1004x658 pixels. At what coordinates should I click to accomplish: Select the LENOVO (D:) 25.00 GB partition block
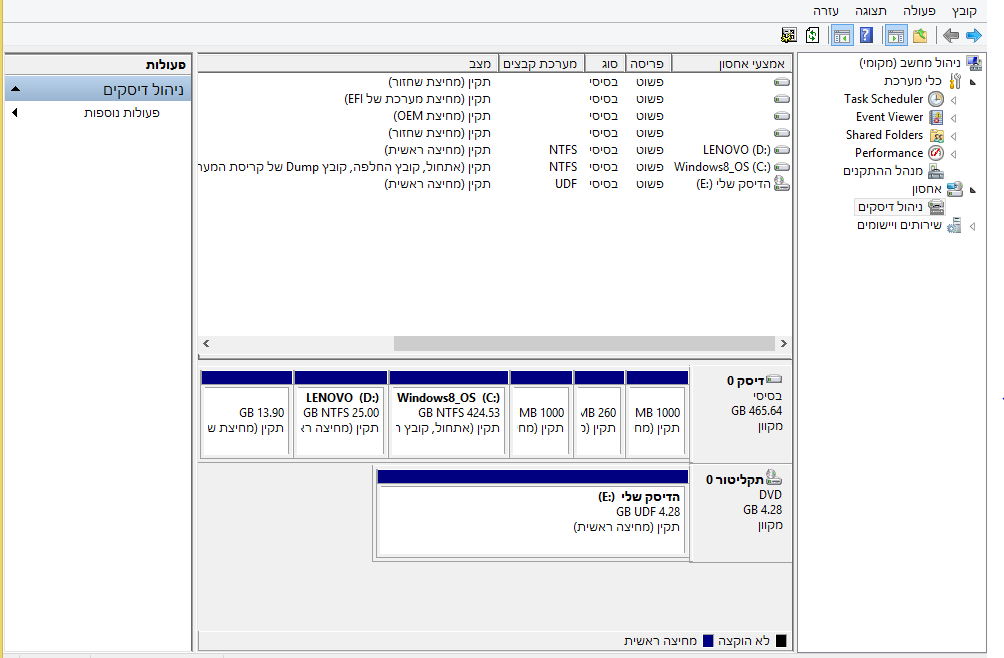click(x=341, y=413)
